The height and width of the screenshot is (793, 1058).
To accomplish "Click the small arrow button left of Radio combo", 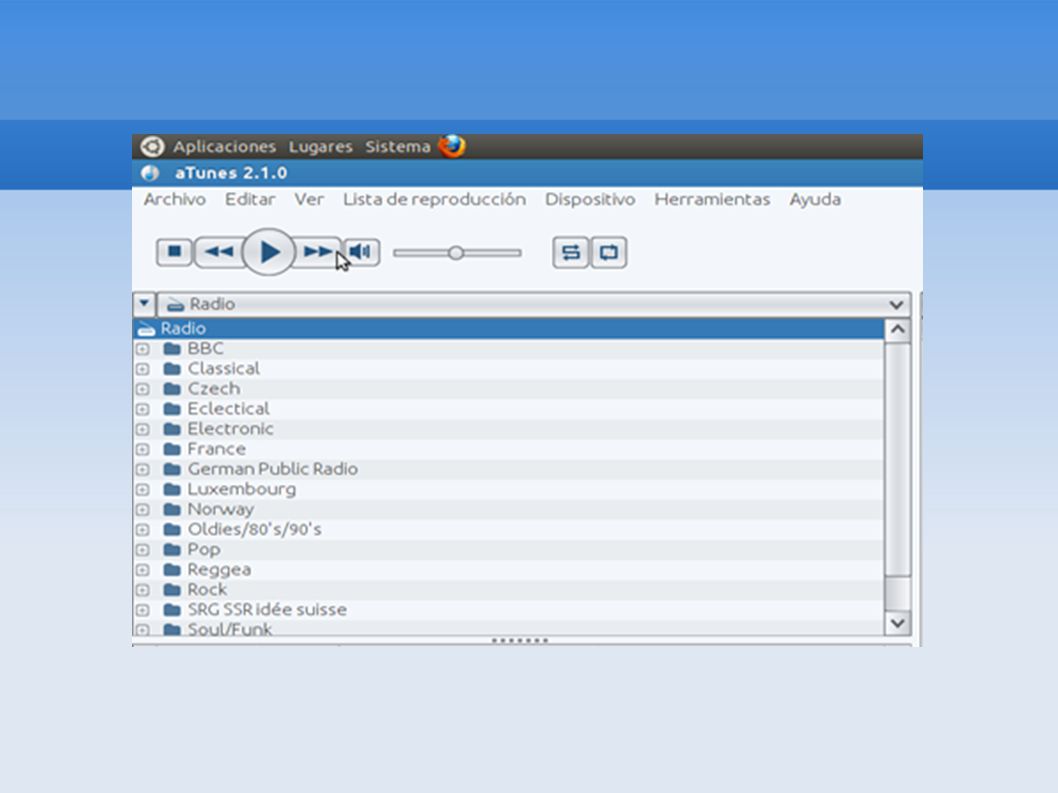I will [144, 304].
